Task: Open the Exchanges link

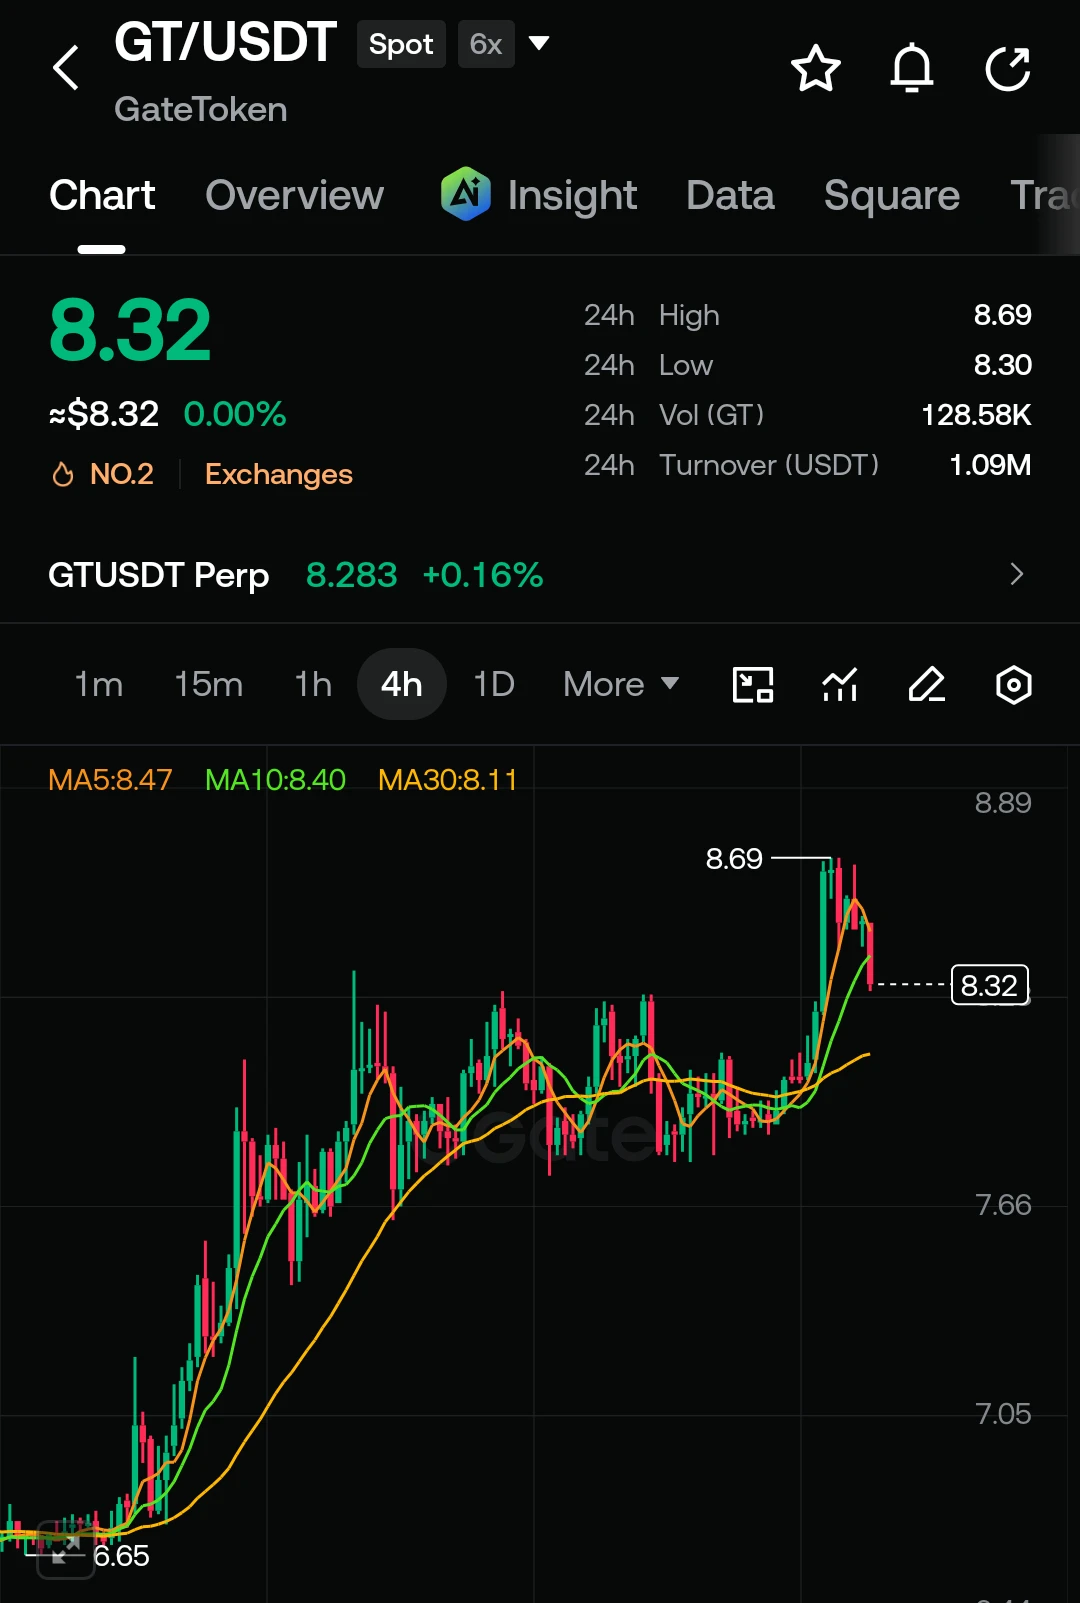Action: tap(279, 474)
